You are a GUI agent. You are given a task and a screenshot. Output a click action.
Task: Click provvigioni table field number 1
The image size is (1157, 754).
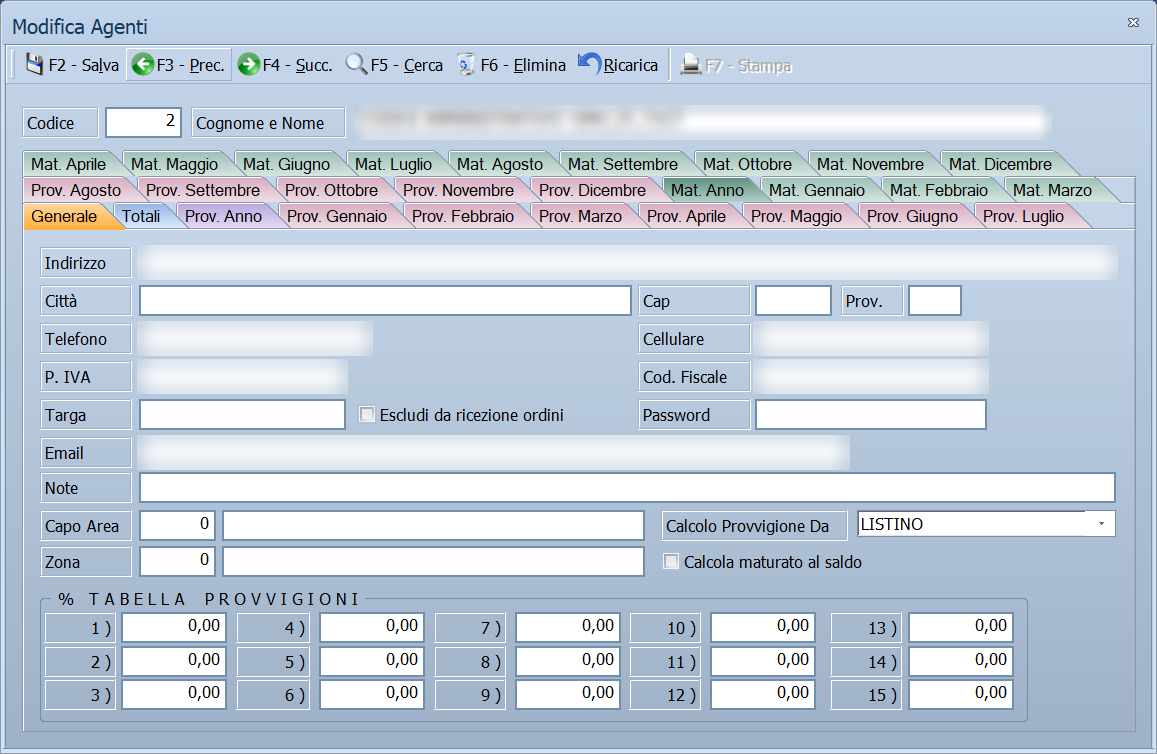coord(174,627)
